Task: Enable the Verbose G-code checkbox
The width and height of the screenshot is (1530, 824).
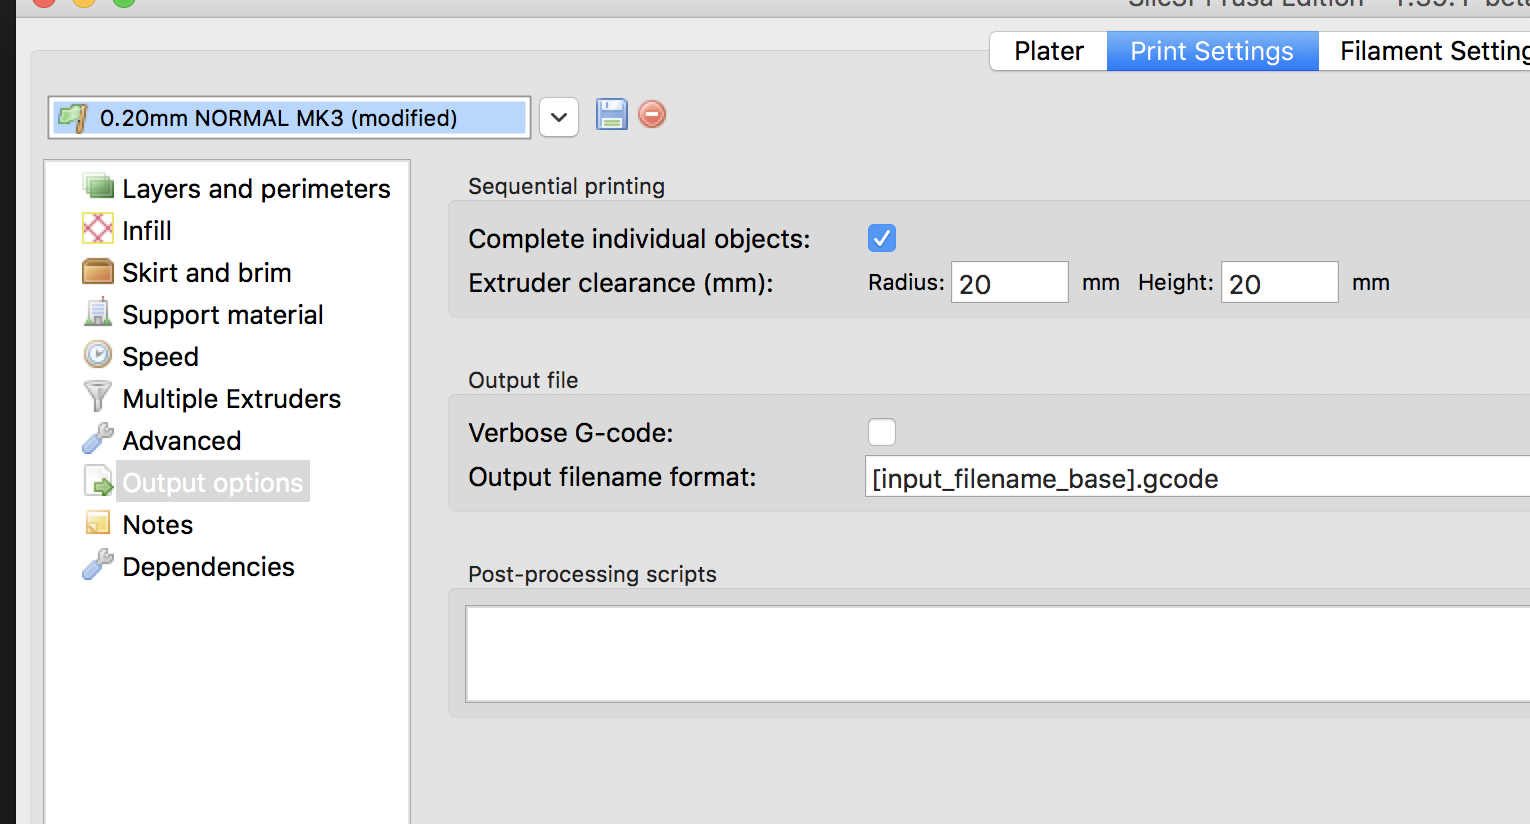Action: pyautogui.click(x=882, y=432)
